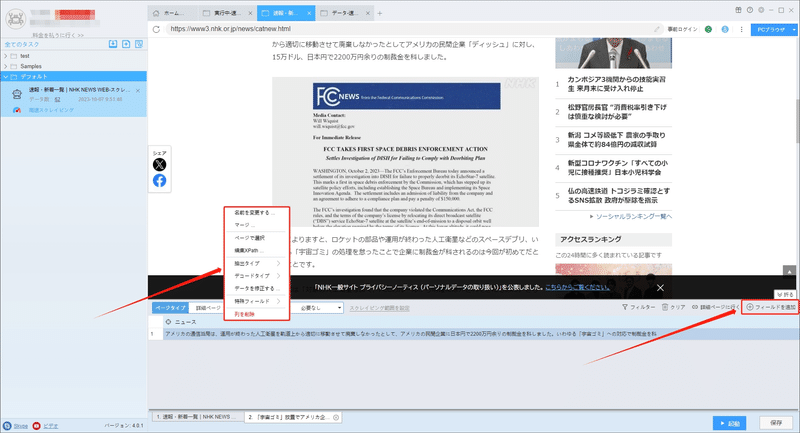Image resolution: width=800 pixels, height=433 pixels.
Task: Click the フィールドを追加 button
Action: click(x=770, y=307)
